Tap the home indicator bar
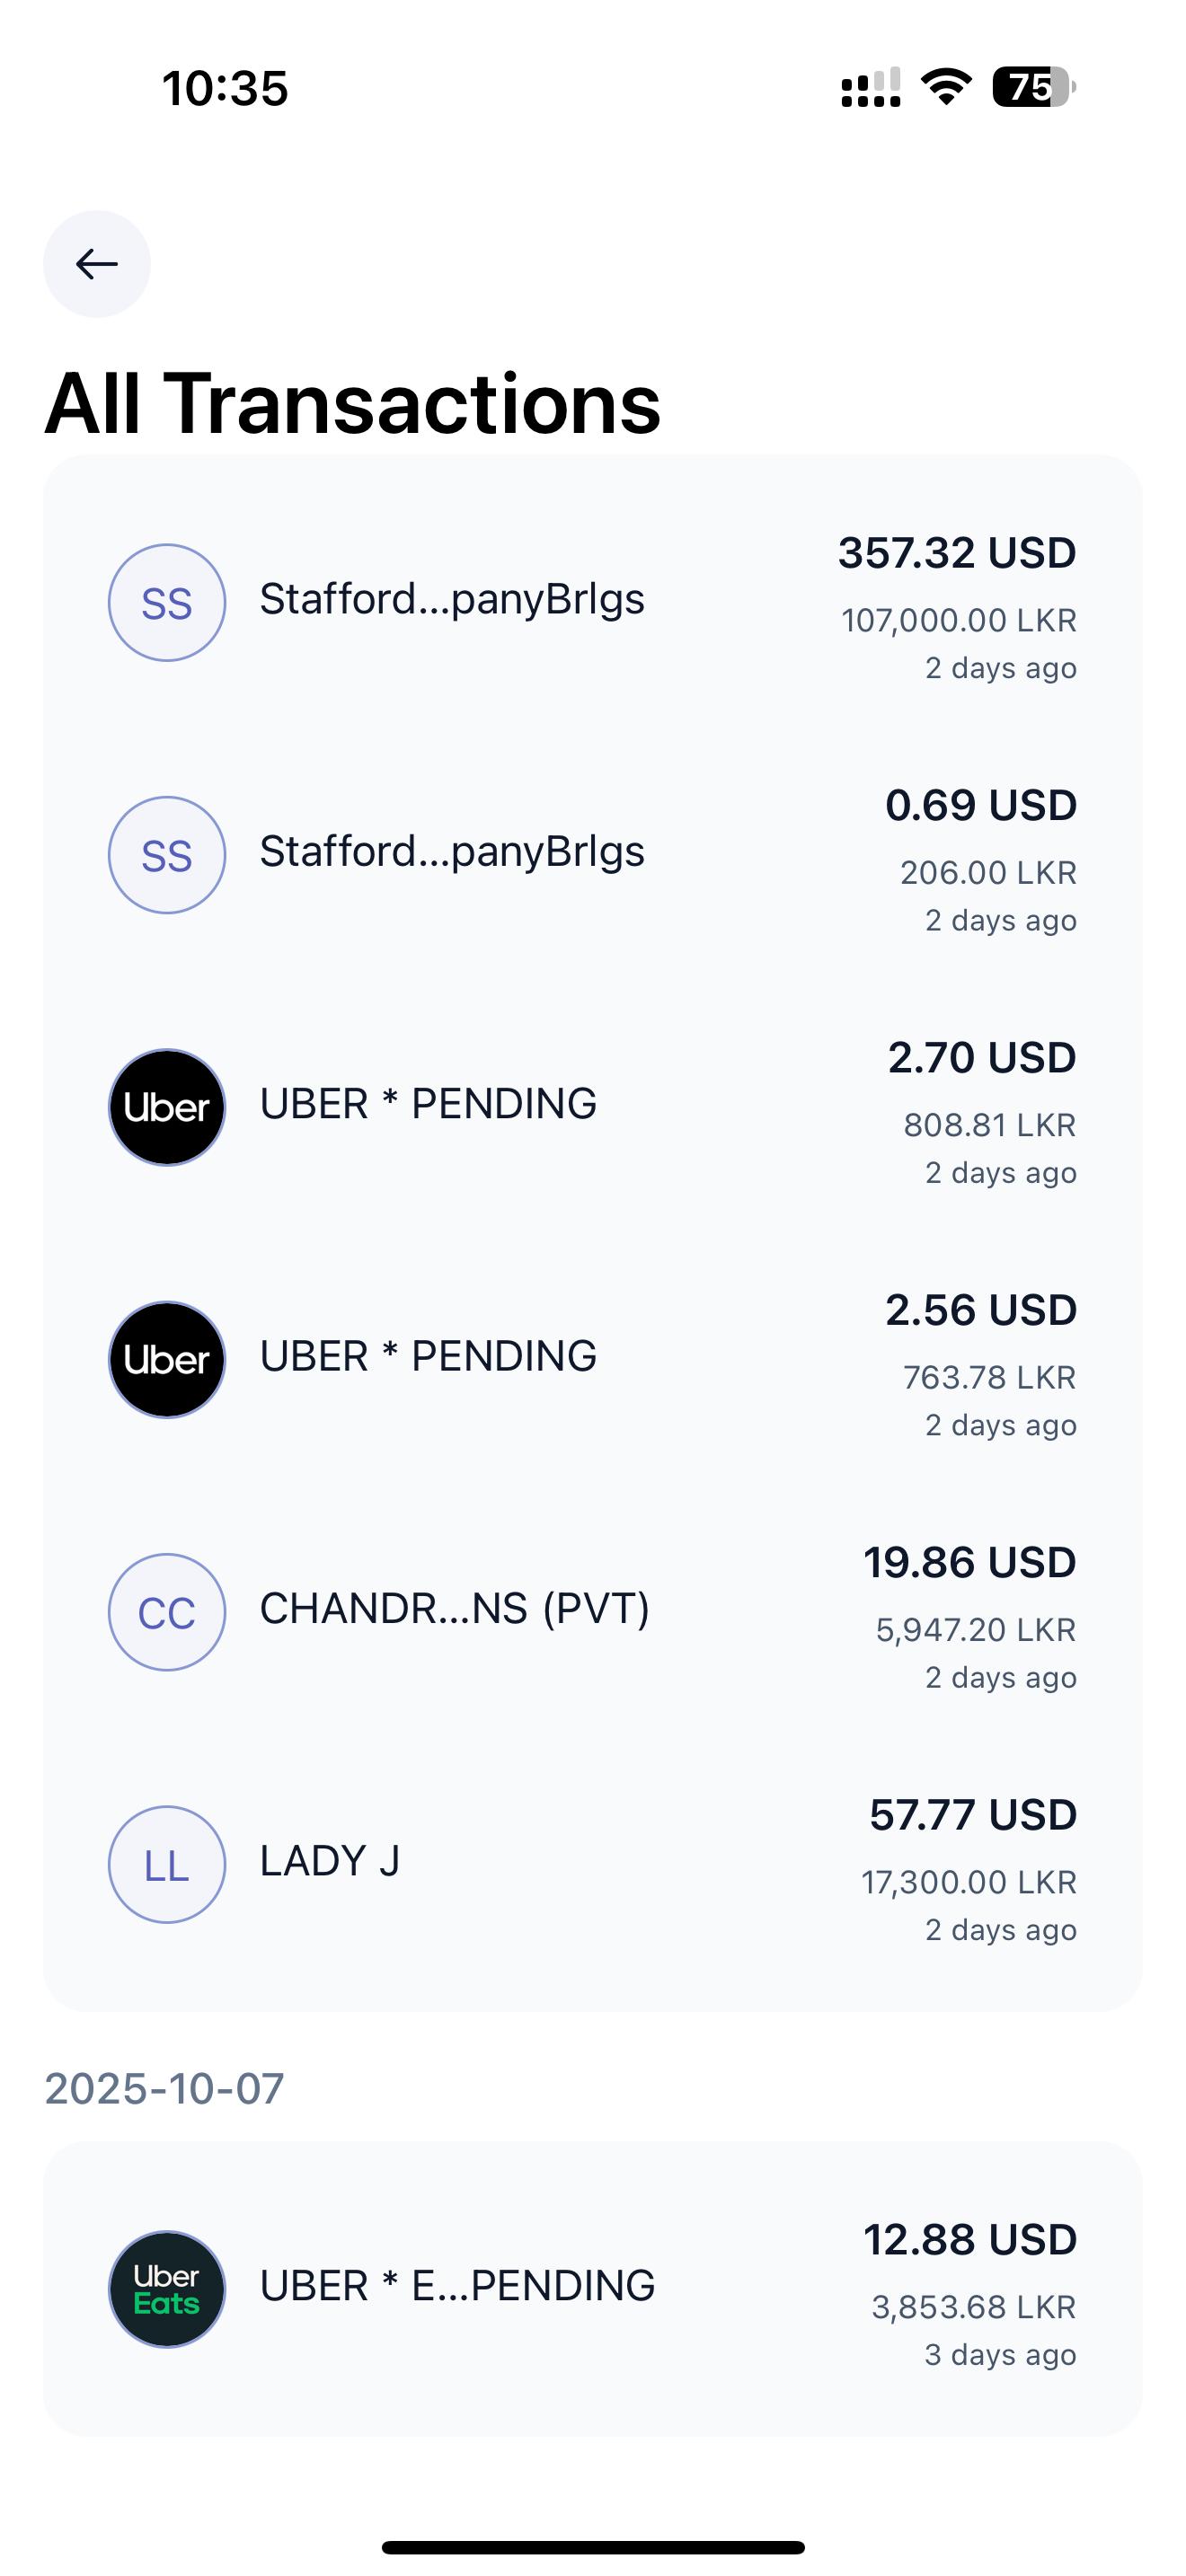Screen dimensions: 1186x2576 pos(593,2547)
